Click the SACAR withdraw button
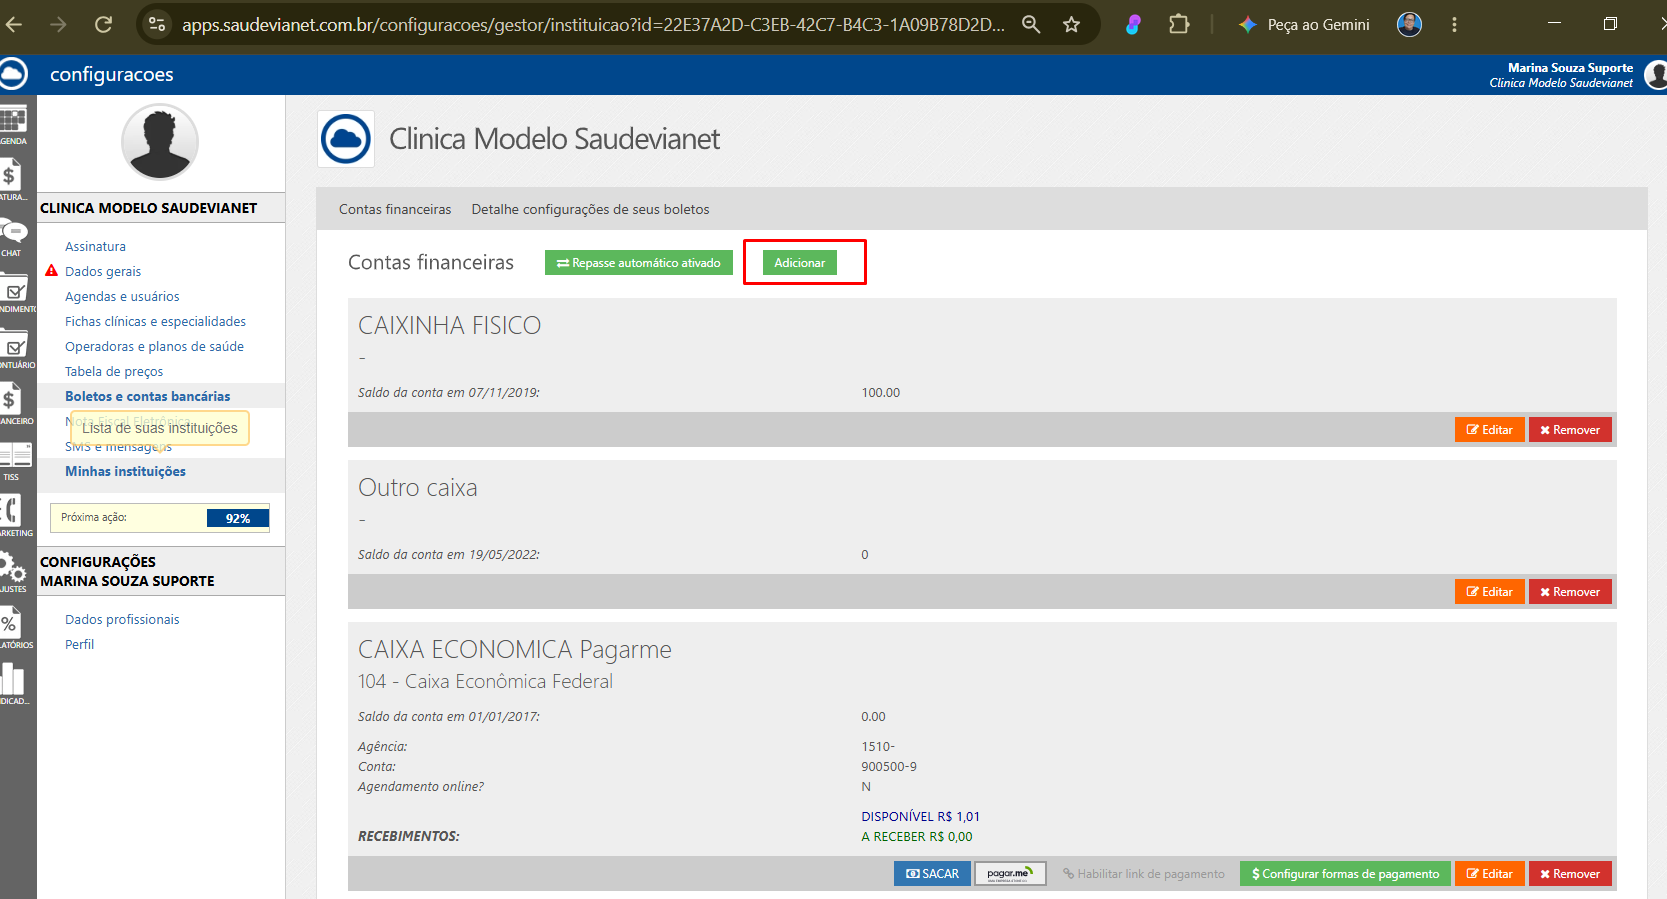The image size is (1667, 899). [x=932, y=874]
